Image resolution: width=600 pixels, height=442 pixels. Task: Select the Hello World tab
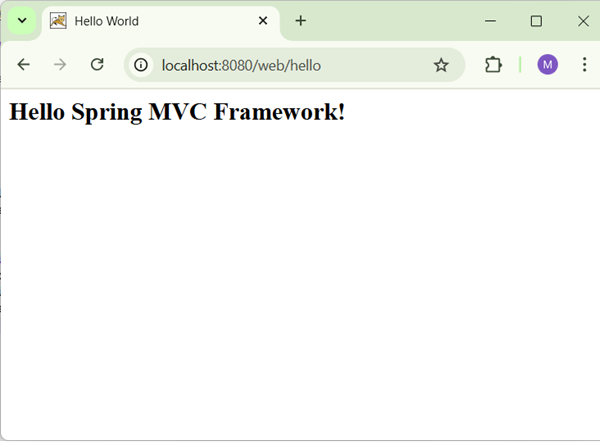[161, 21]
